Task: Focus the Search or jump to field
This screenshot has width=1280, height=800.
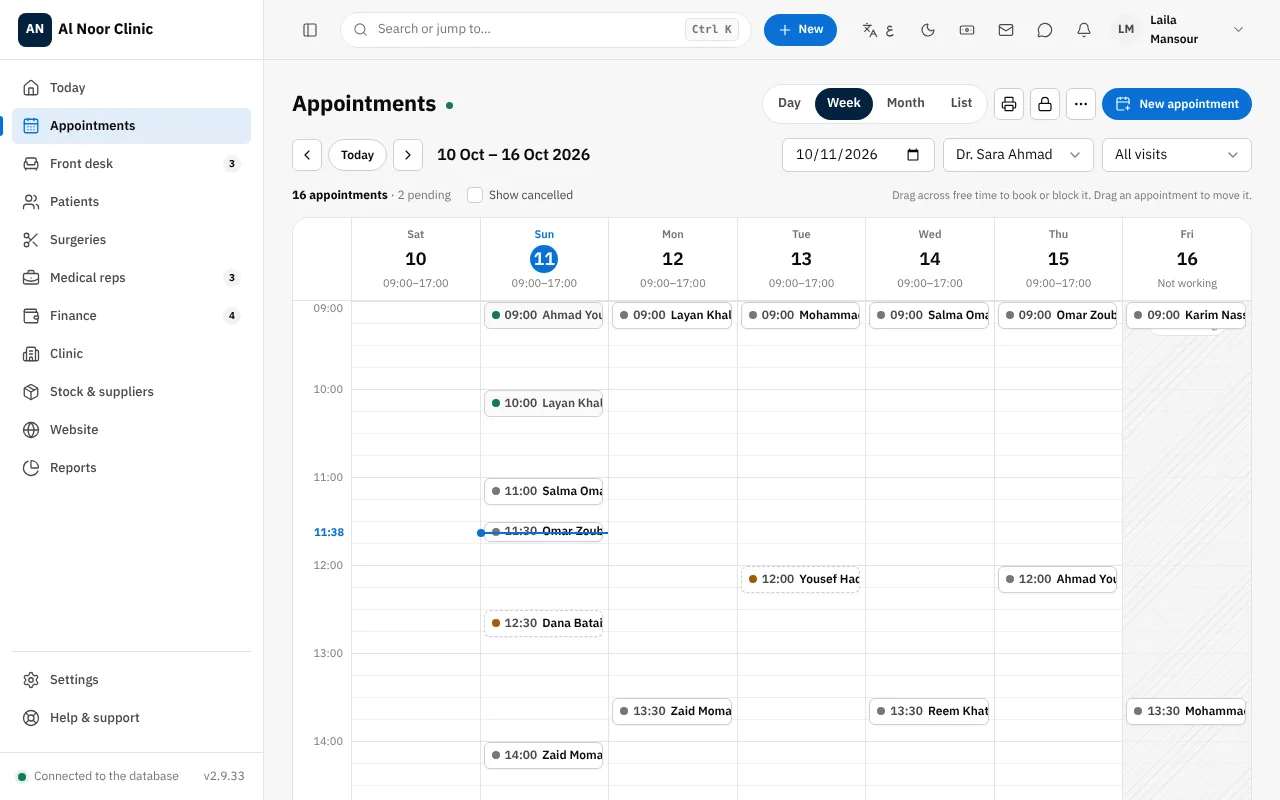Action: pyautogui.click(x=545, y=30)
